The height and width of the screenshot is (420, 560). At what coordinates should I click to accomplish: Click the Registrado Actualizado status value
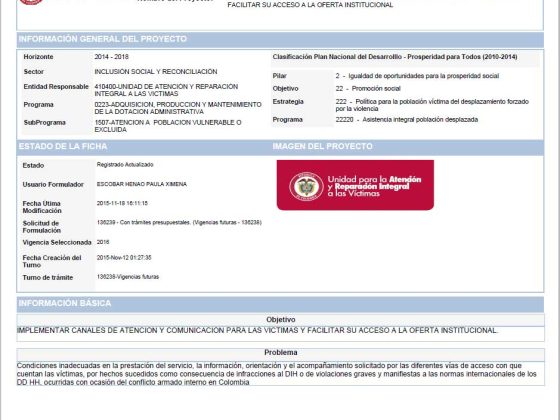(x=125, y=165)
